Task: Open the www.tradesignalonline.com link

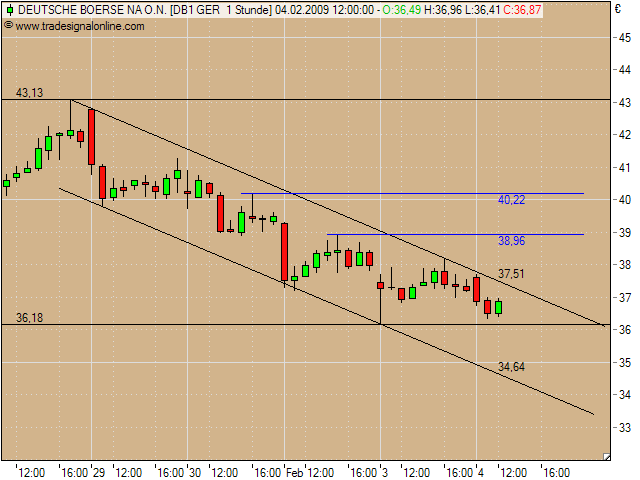Action: tap(80, 26)
